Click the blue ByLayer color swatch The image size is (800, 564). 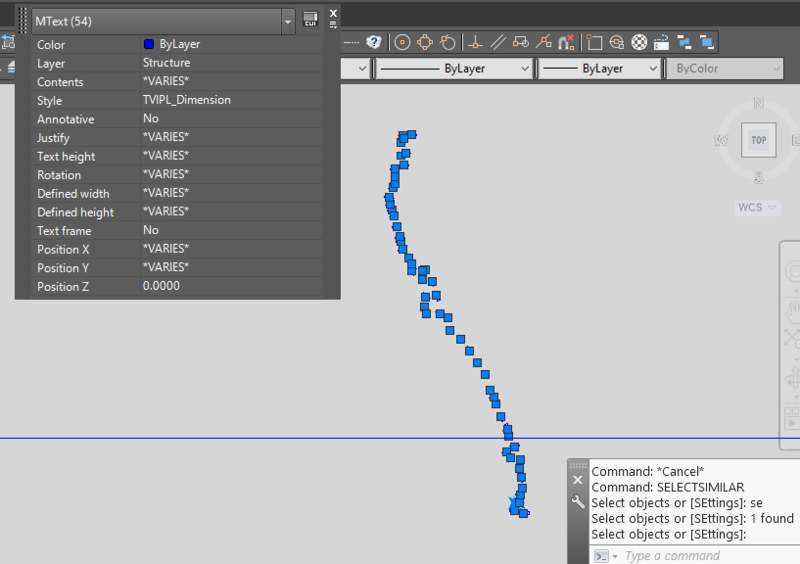point(149,45)
